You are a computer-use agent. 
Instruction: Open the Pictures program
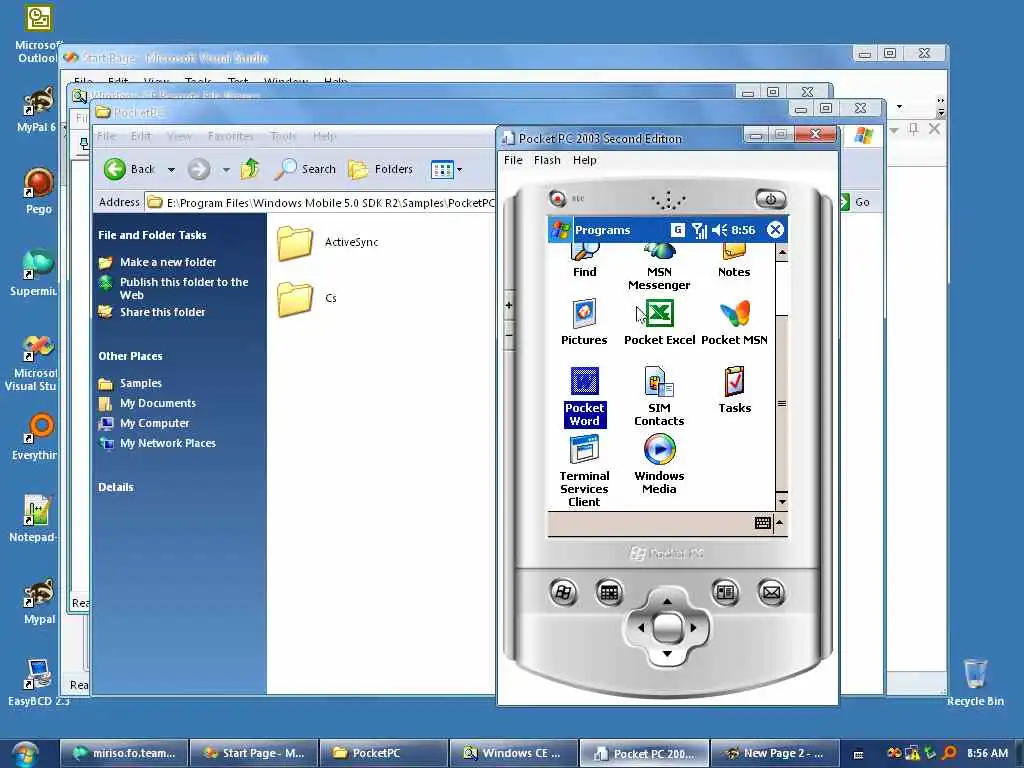(x=584, y=322)
